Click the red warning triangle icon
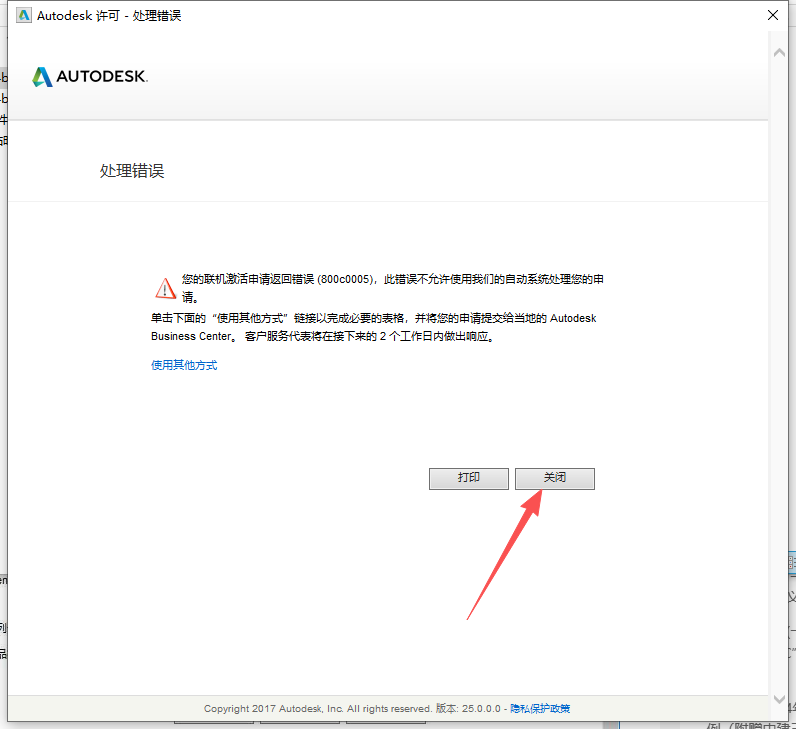The image size is (796, 729). [x=165, y=288]
